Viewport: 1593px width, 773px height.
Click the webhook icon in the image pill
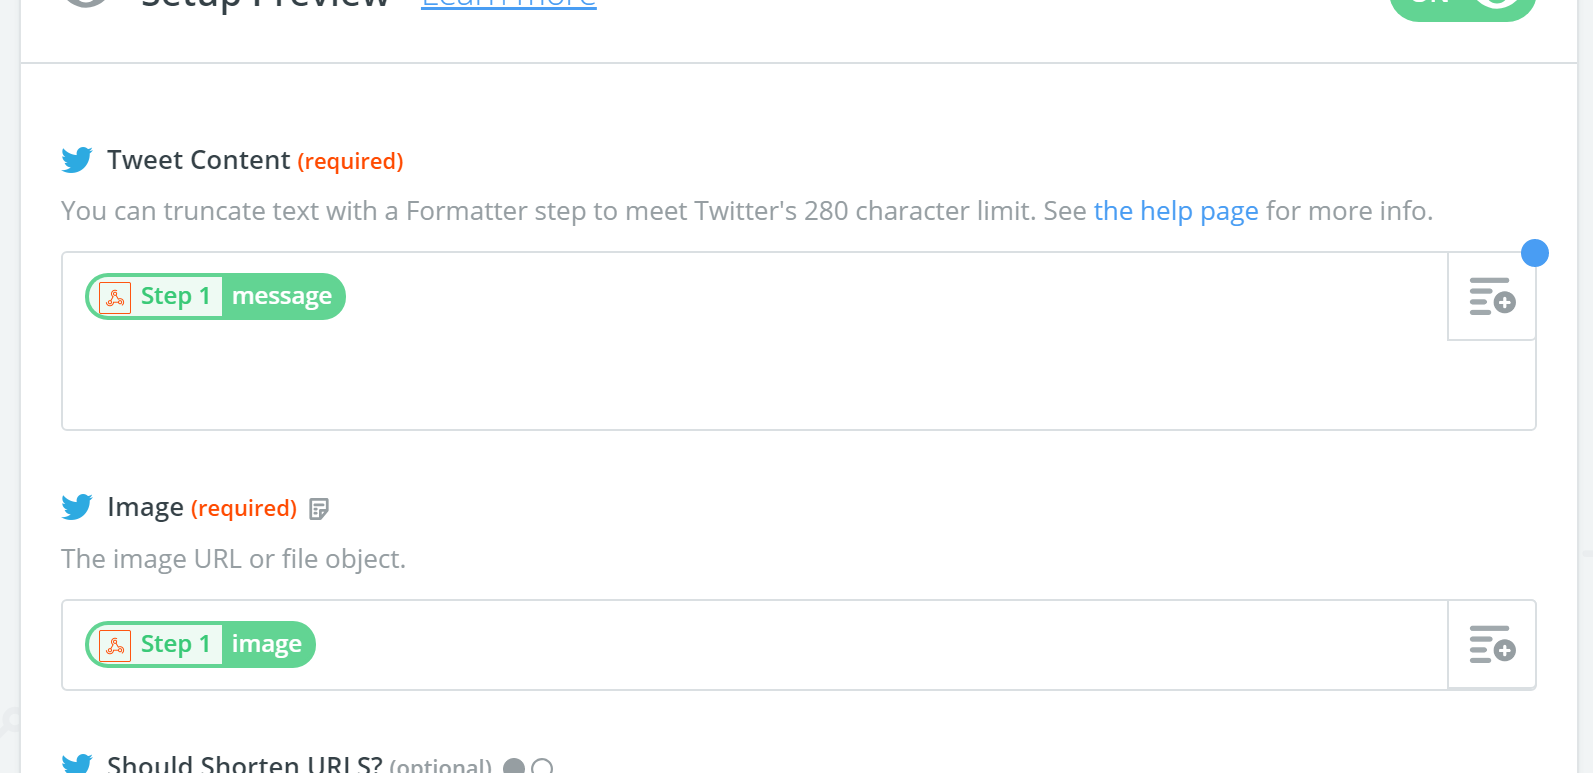pos(116,645)
